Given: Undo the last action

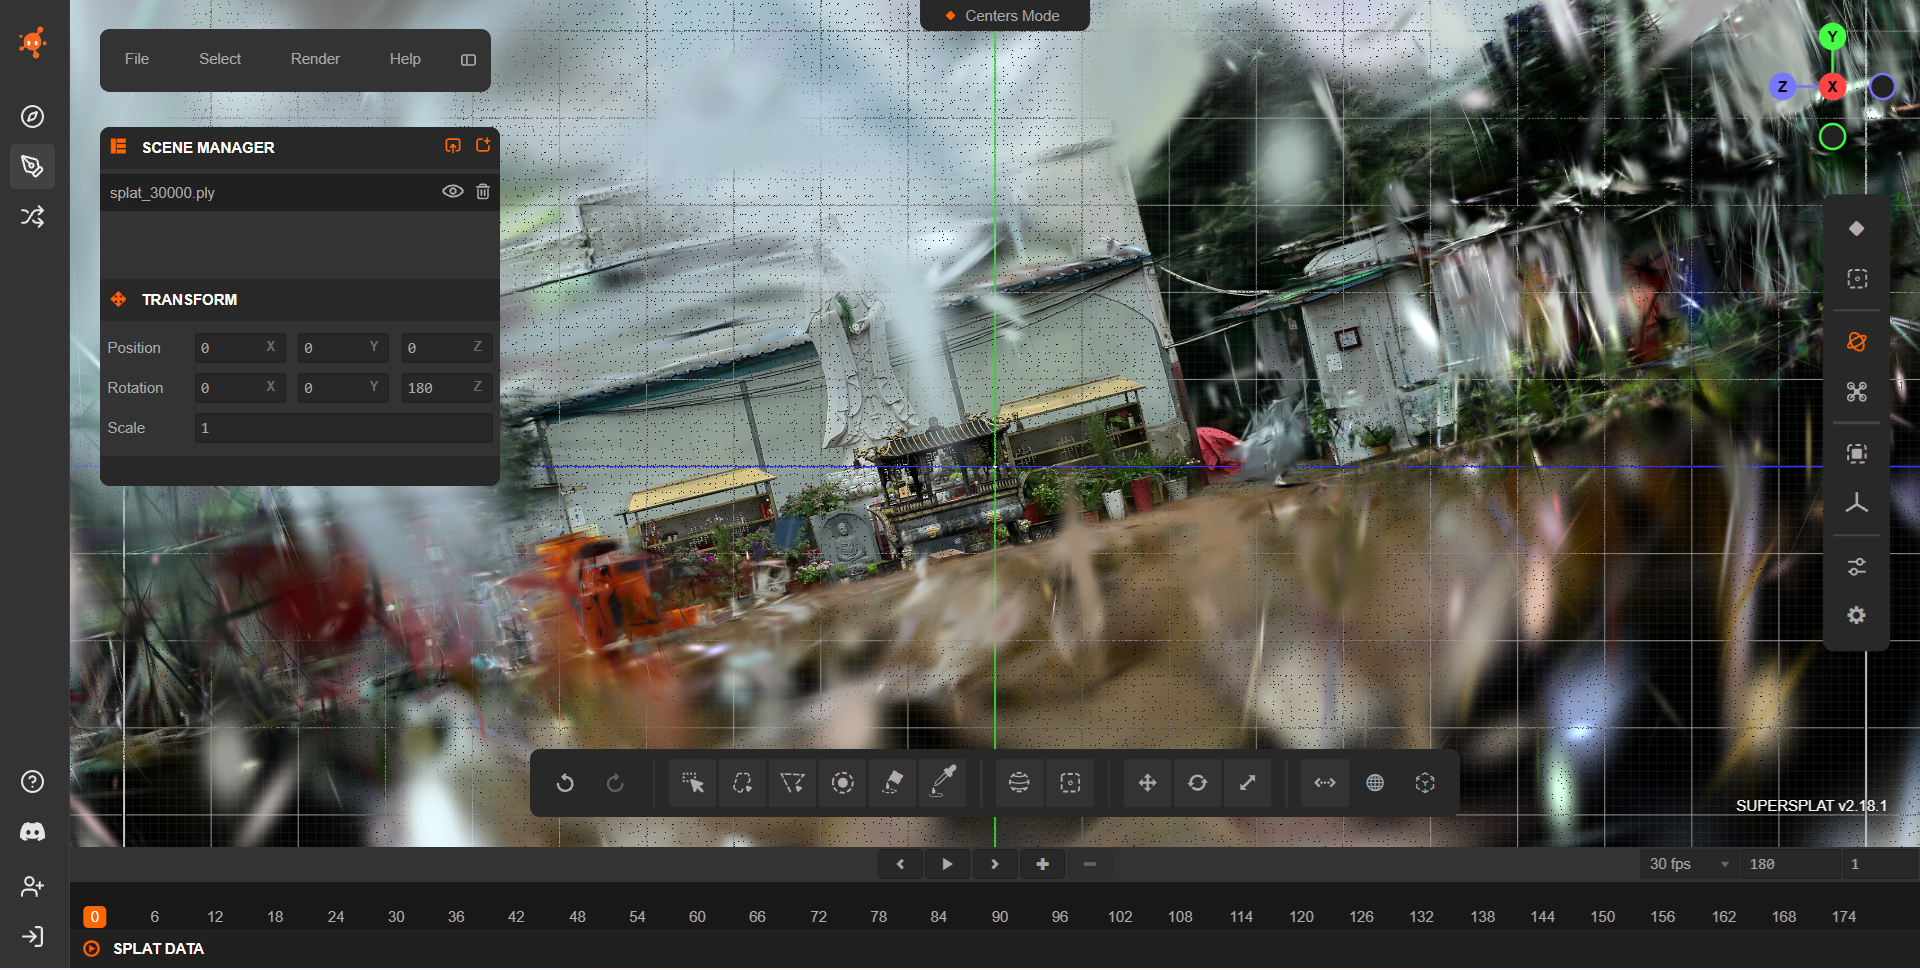Looking at the screenshot, I should [565, 783].
